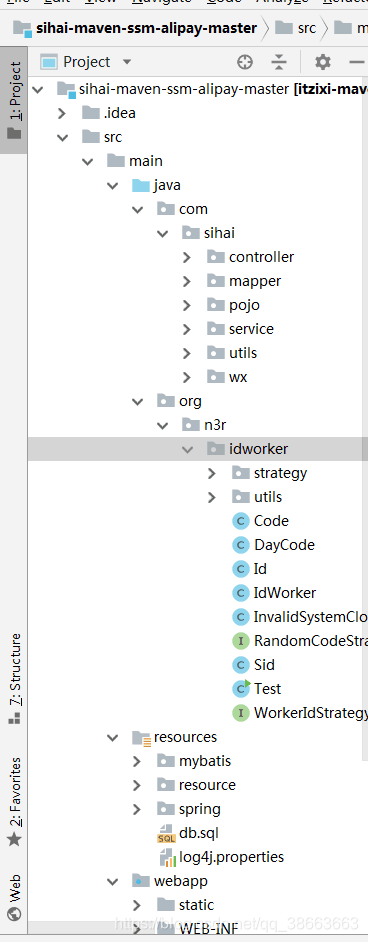
Task: Select the idworker package name
Action: (259, 449)
